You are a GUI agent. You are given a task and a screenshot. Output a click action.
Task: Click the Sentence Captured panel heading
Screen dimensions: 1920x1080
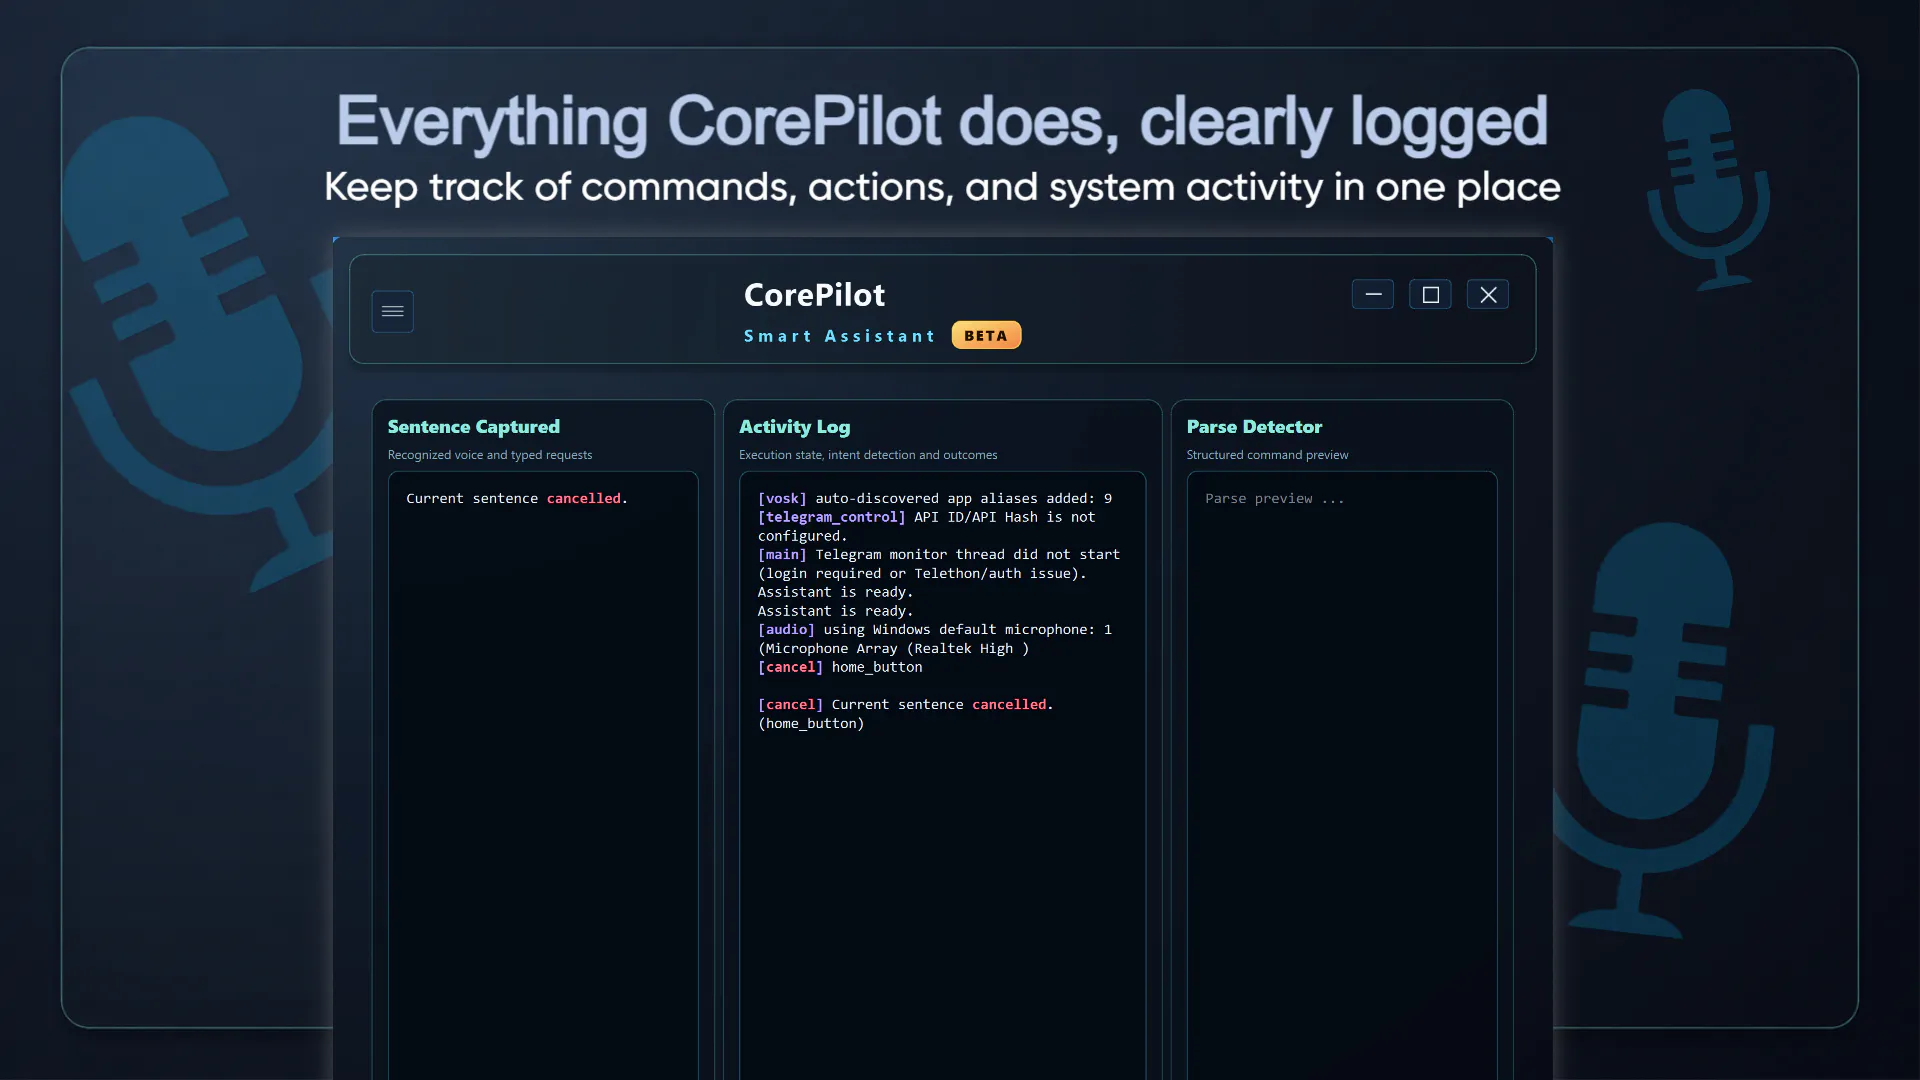[473, 427]
